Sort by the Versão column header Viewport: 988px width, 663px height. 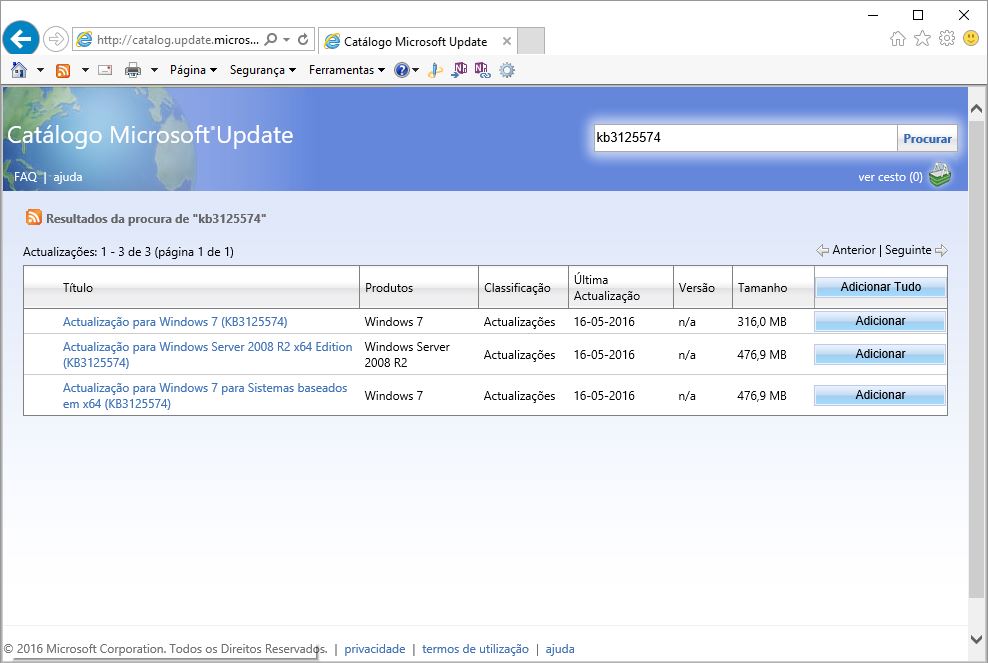point(696,287)
